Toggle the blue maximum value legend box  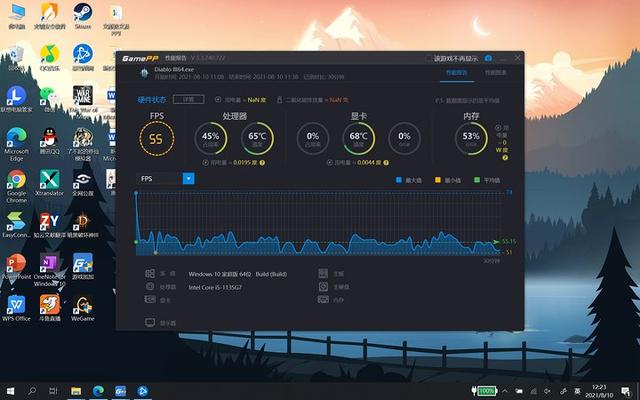click(x=399, y=180)
